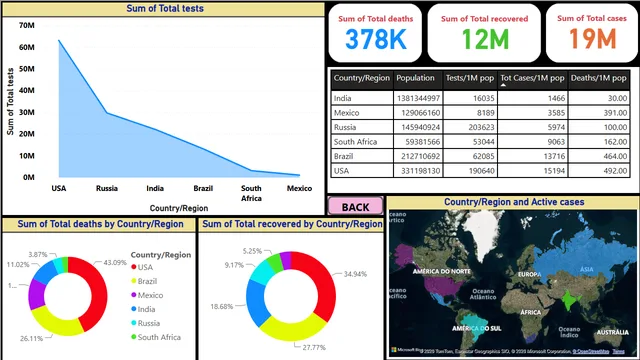The image size is (640, 360).
Task: Open the OpenStreetMap attribution link
Action: click(591, 351)
